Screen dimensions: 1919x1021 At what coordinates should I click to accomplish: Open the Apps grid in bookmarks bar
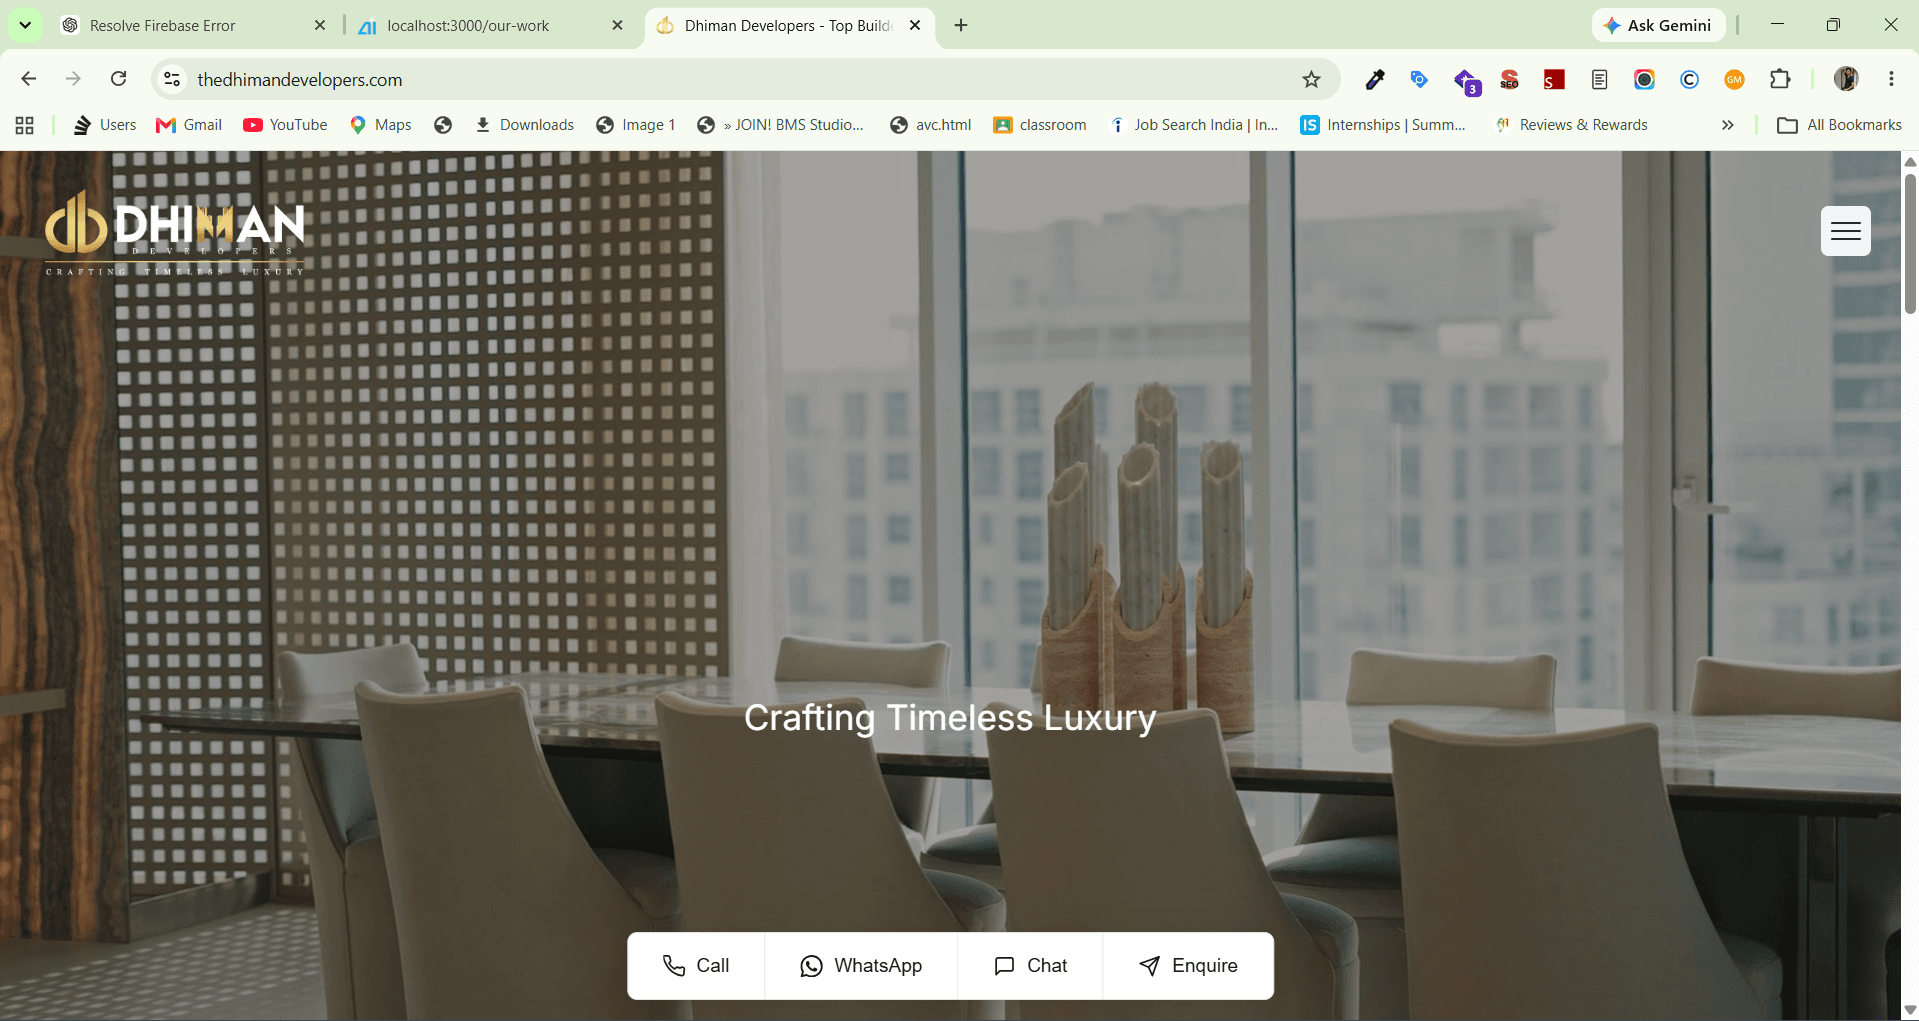pyautogui.click(x=25, y=125)
